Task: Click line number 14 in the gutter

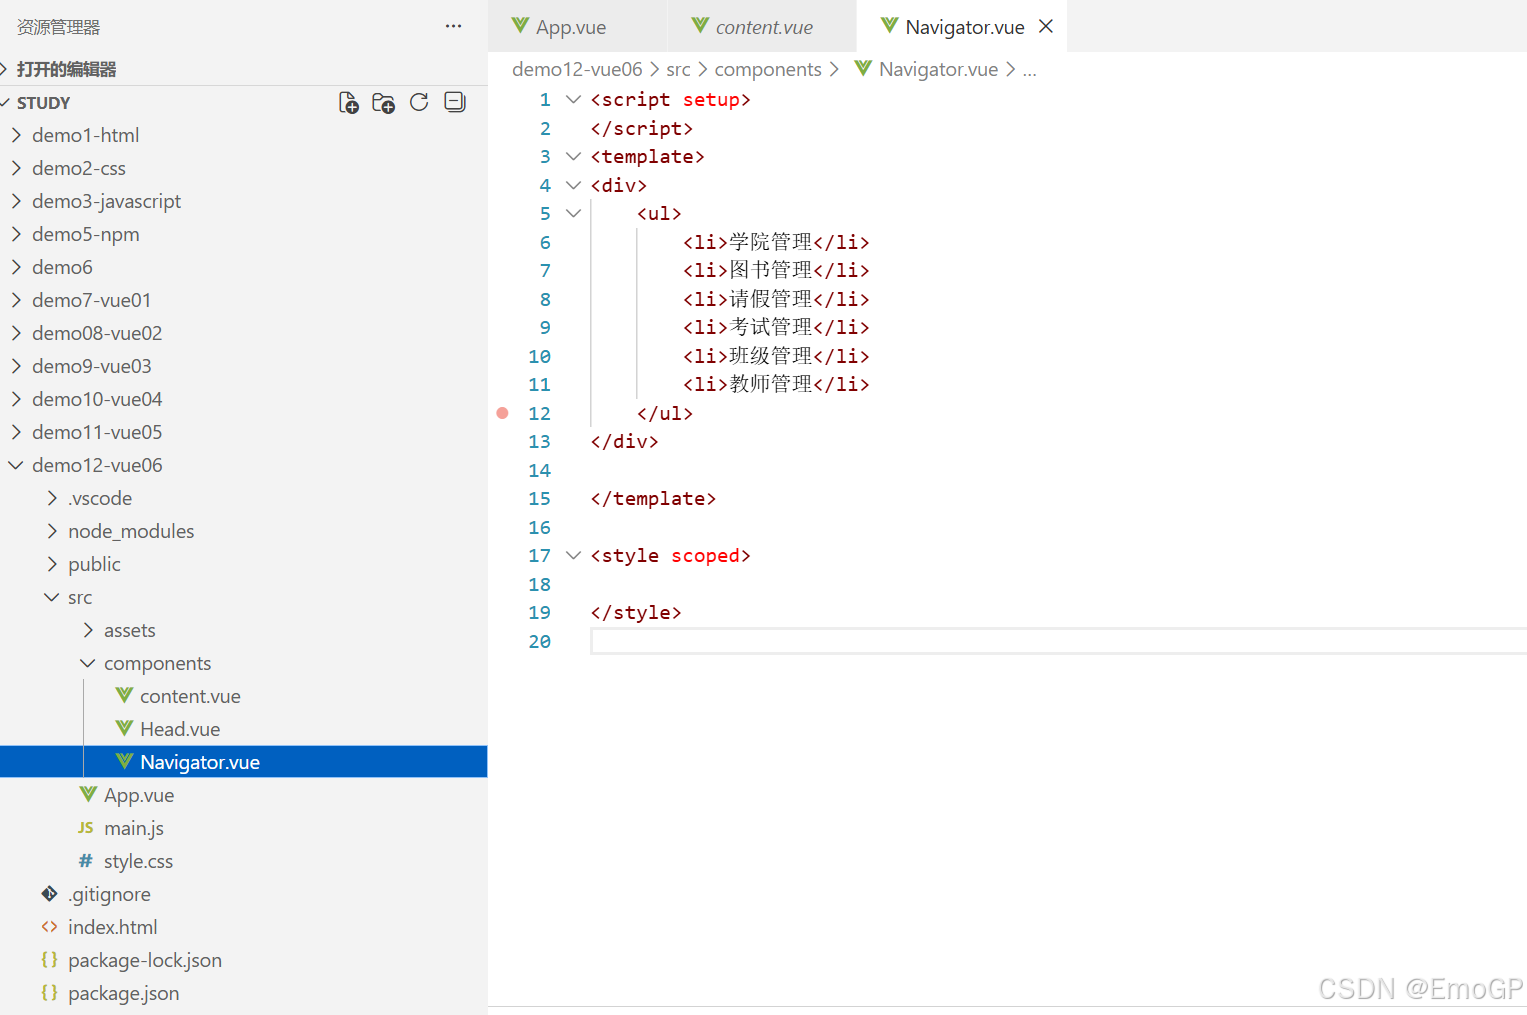Action: pyautogui.click(x=539, y=470)
